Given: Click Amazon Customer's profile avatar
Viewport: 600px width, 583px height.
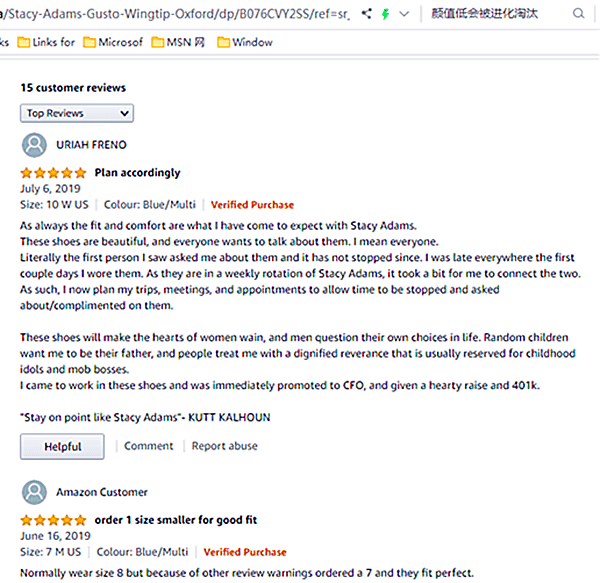Looking at the screenshot, I should 34,492.
